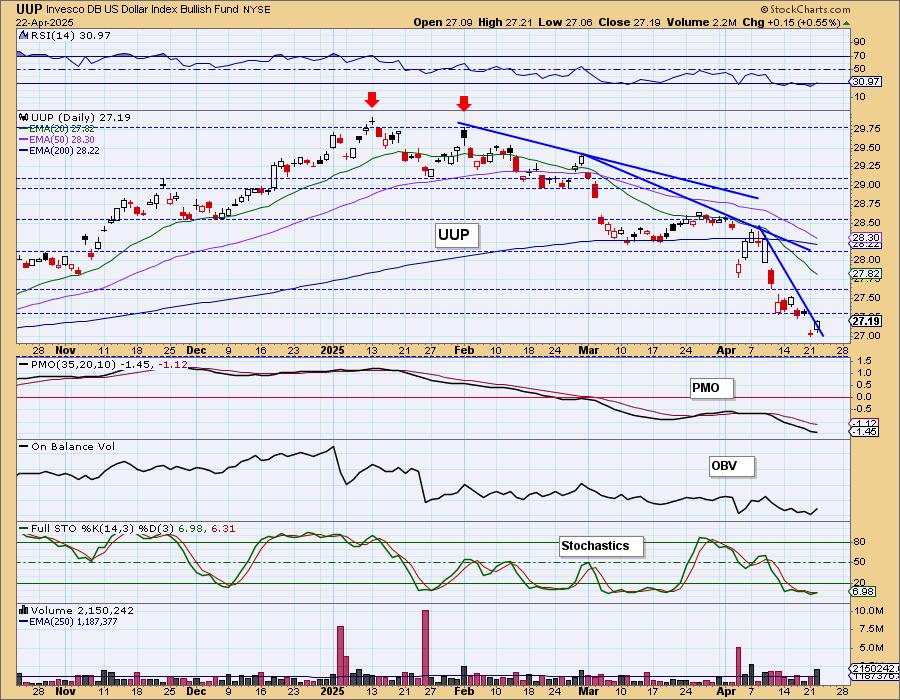
Task: Click the 22-Apr-2025 chart date
Action: pyautogui.click(x=45, y=22)
